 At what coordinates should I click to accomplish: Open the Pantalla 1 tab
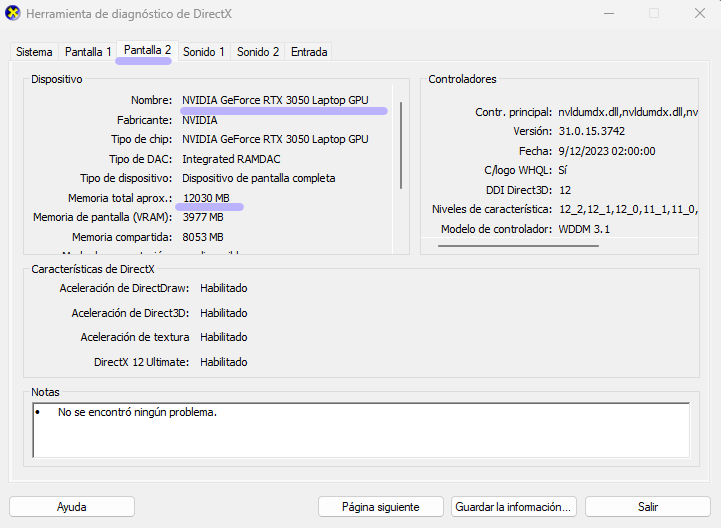coord(88,52)
